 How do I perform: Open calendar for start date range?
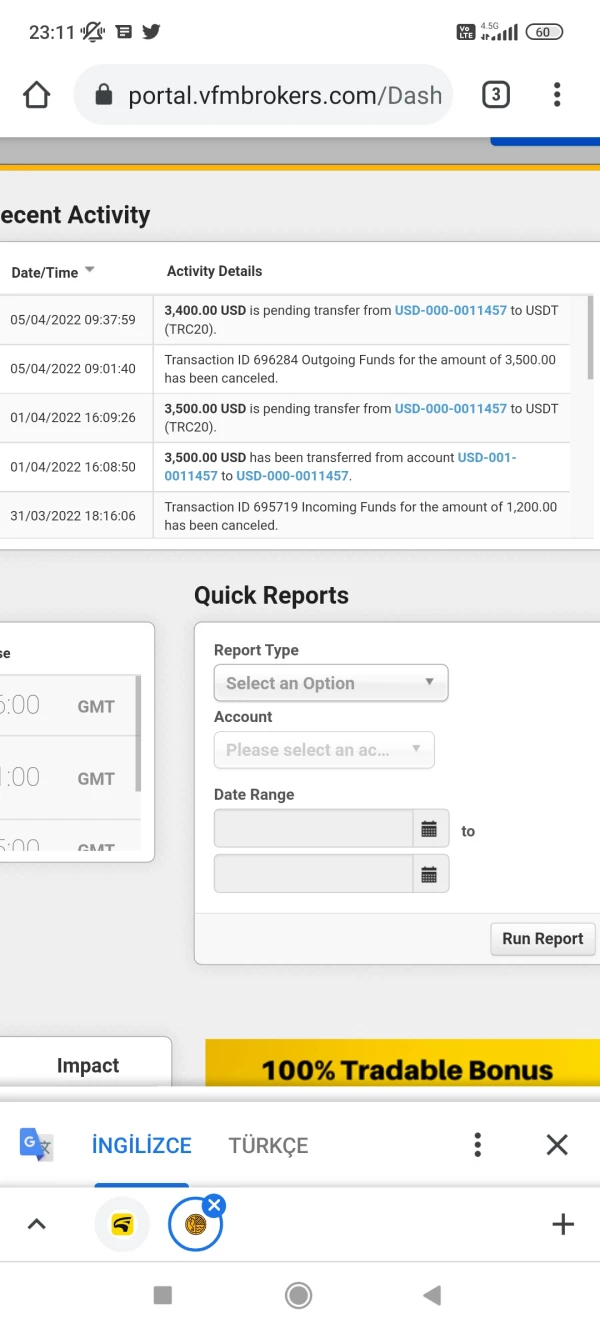(430, 829)
